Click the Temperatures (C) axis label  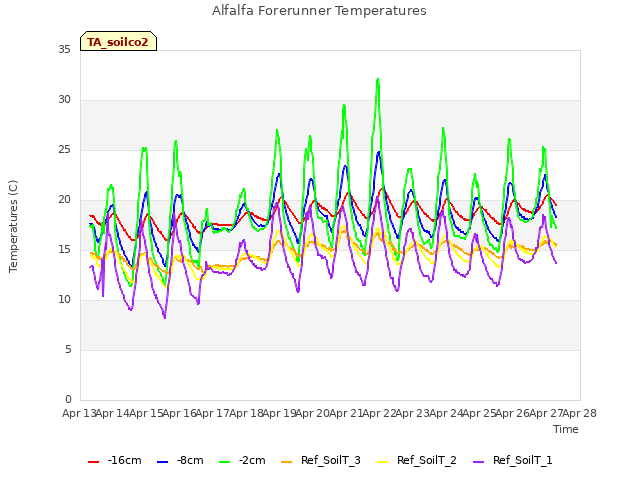[13, 226]
